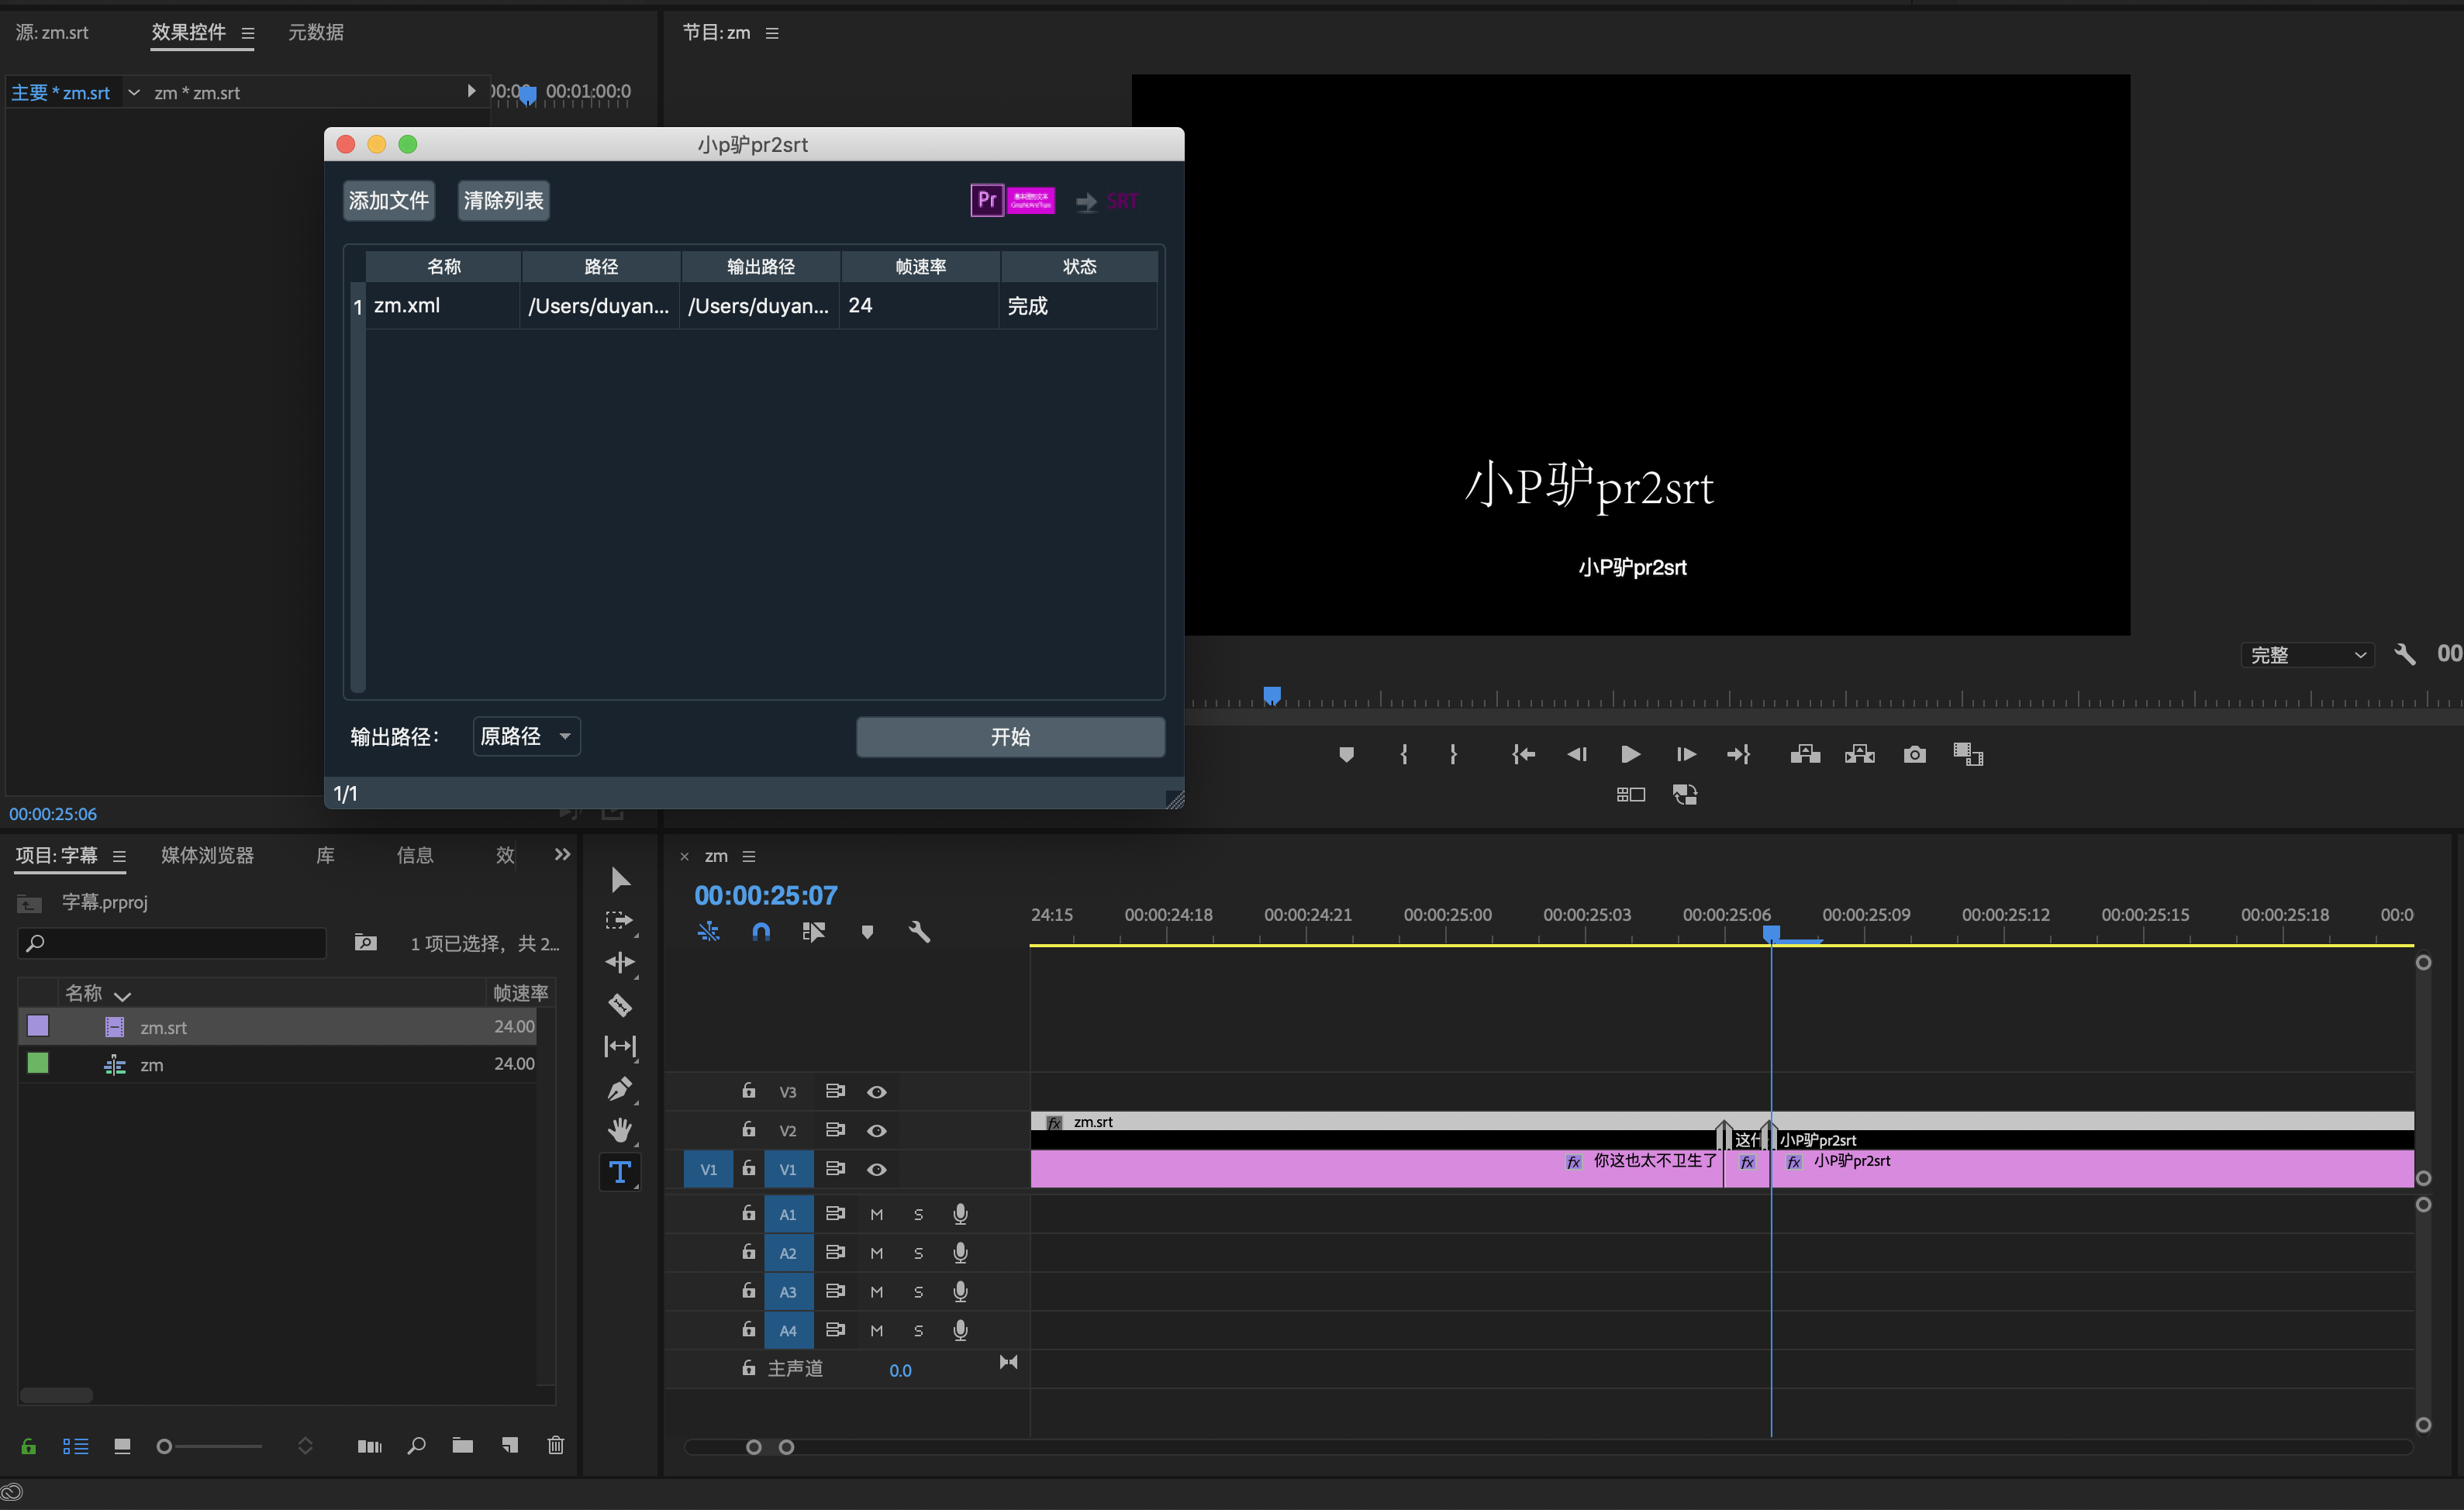2464x1510 pixels.
Task: Toggle insert sequences as nests option
Action: pos(708,932)
